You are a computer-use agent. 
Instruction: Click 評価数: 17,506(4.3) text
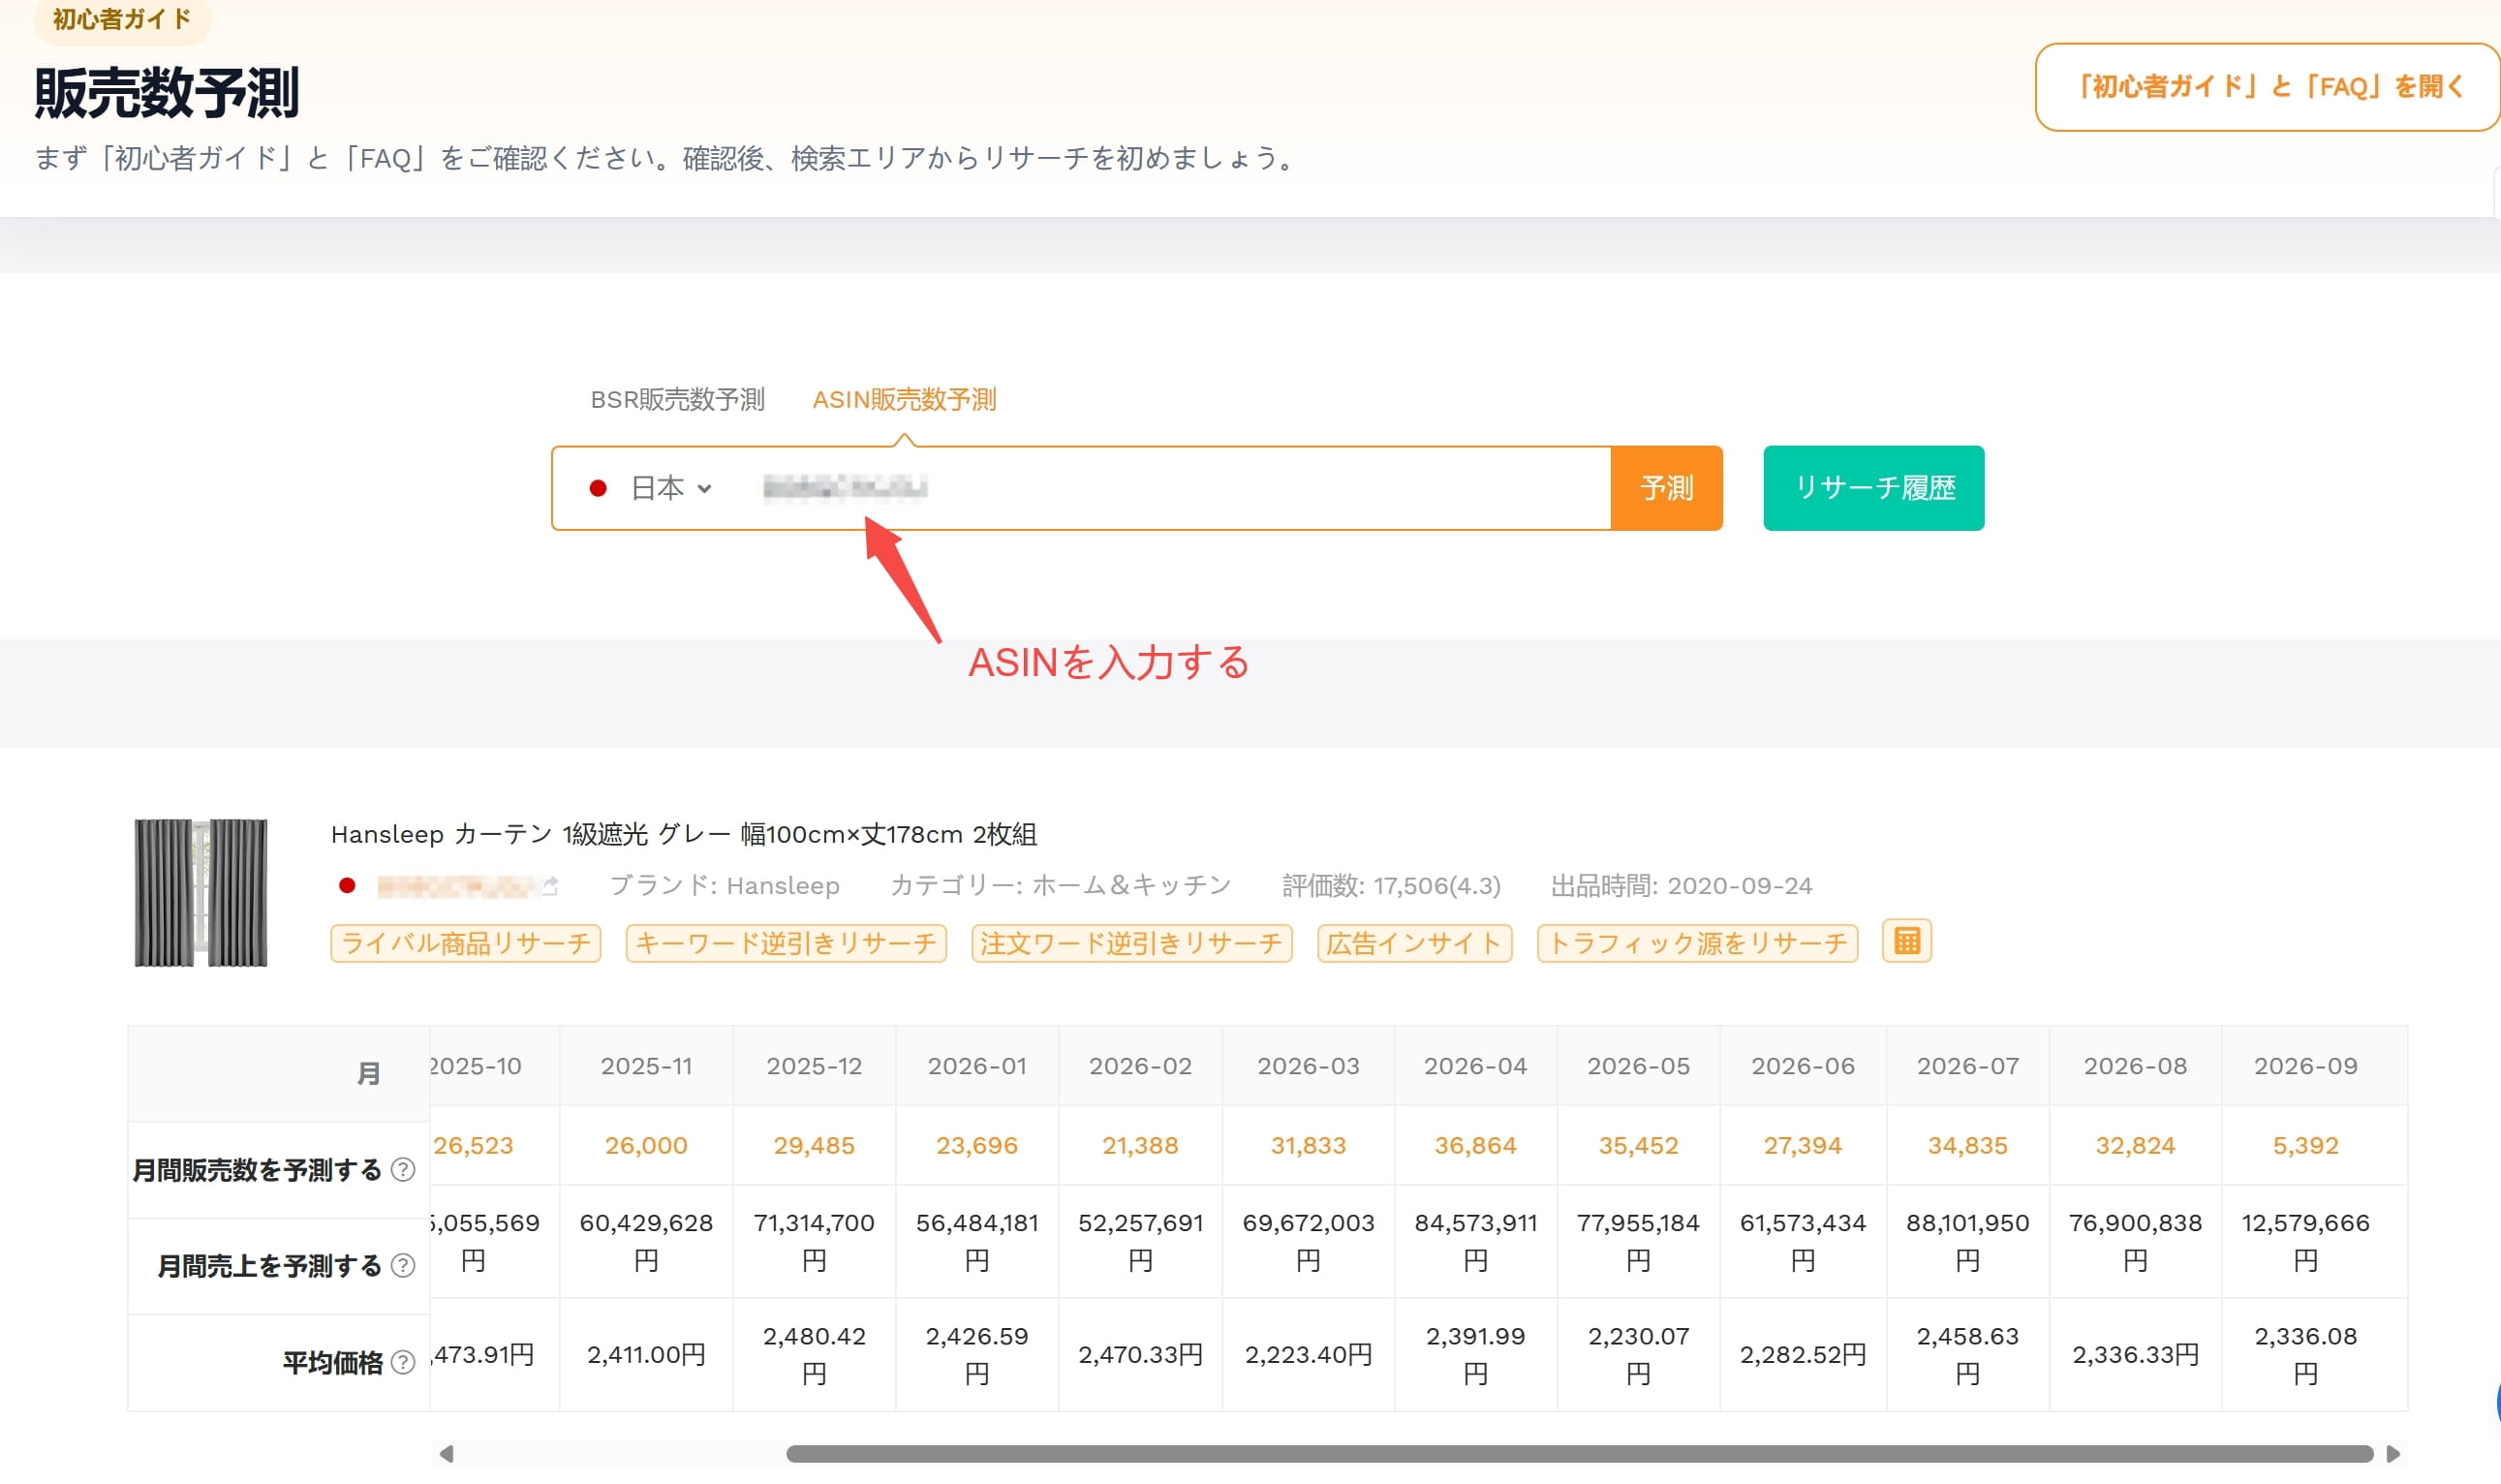click(x=1391, y=885)
